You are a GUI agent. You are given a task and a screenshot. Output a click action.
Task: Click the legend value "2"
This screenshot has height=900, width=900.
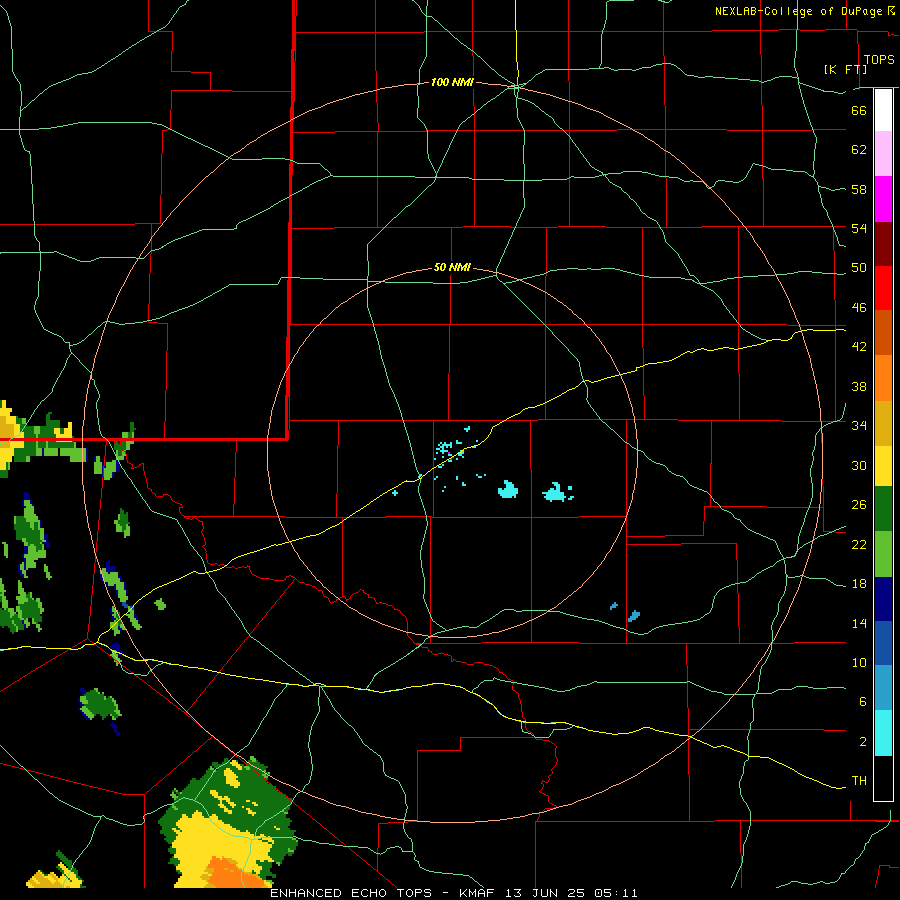click(x=862, y=742)
